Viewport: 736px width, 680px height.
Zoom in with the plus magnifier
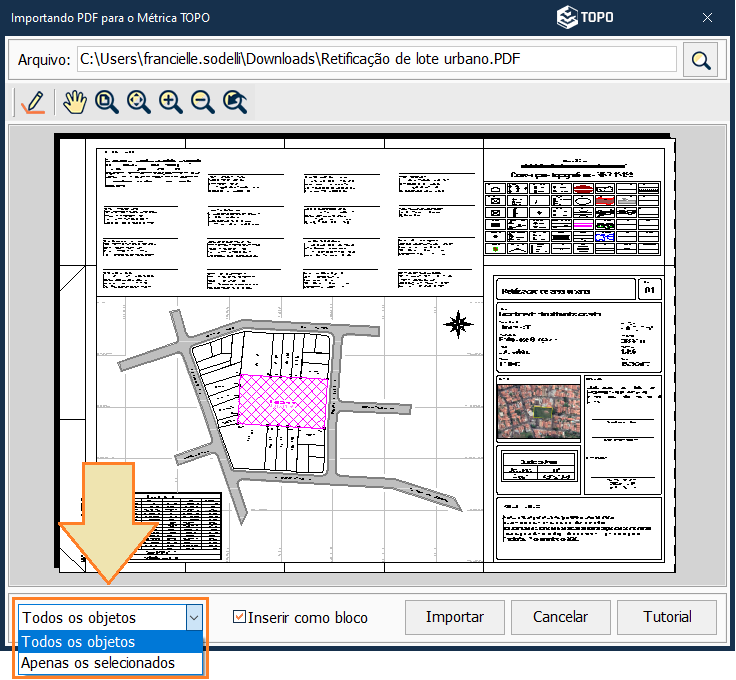(170, 102)
